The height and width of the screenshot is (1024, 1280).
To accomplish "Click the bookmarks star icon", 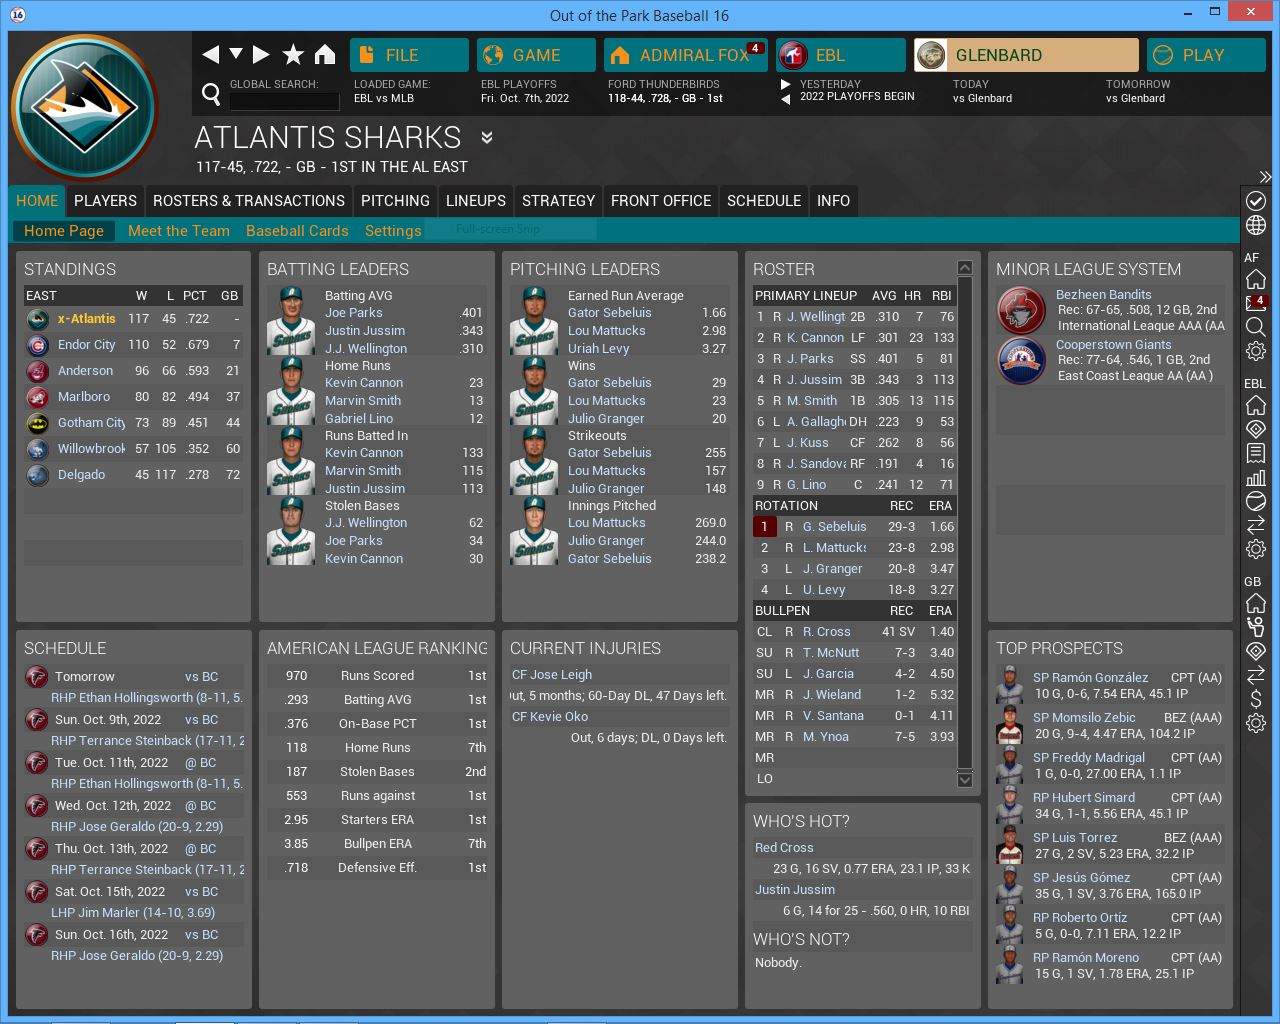I will point(293,55).
